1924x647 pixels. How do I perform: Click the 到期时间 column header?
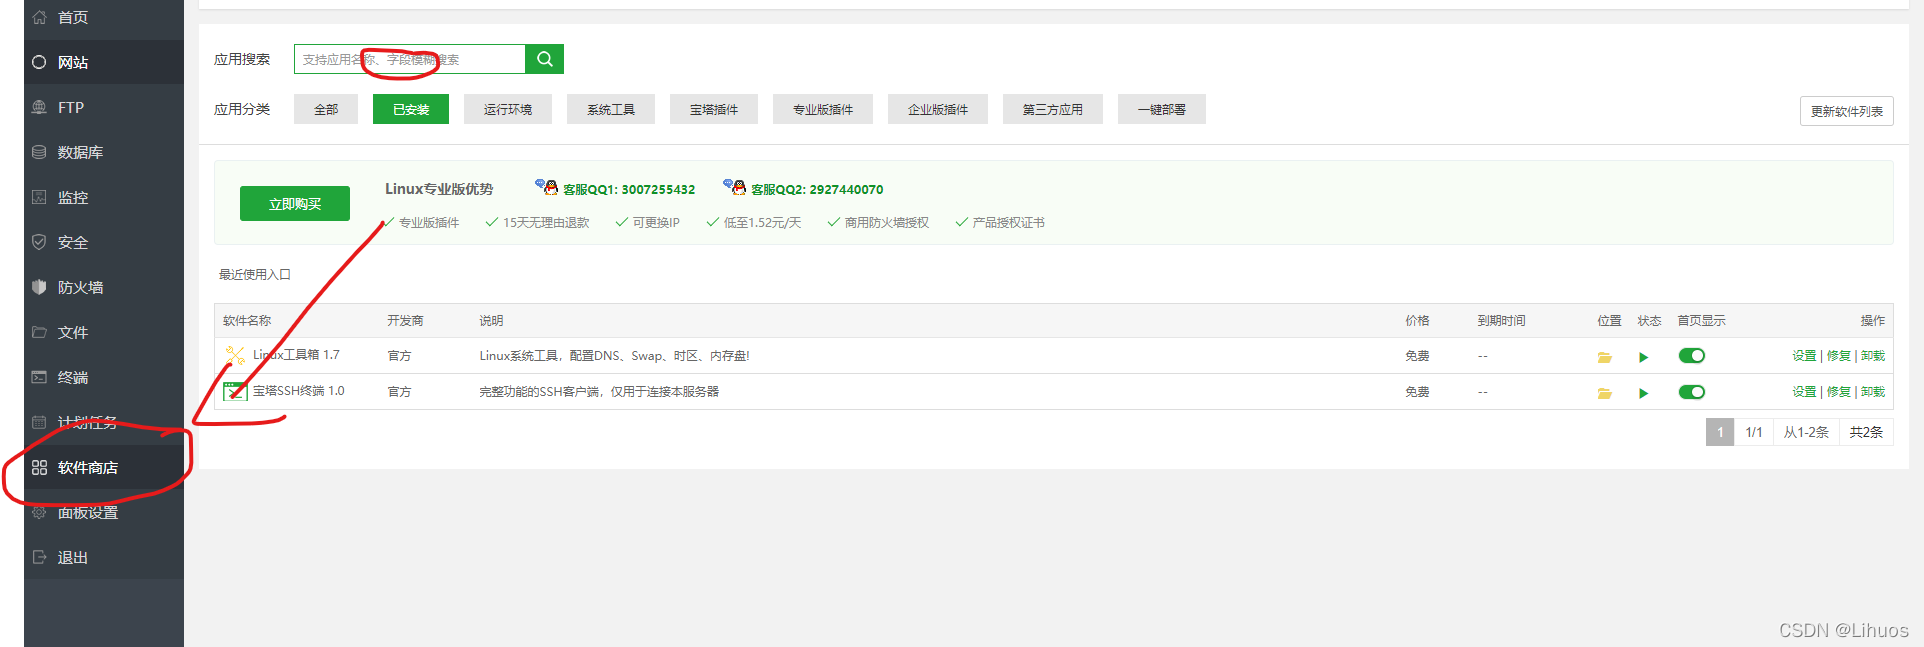coord(1502,321)
